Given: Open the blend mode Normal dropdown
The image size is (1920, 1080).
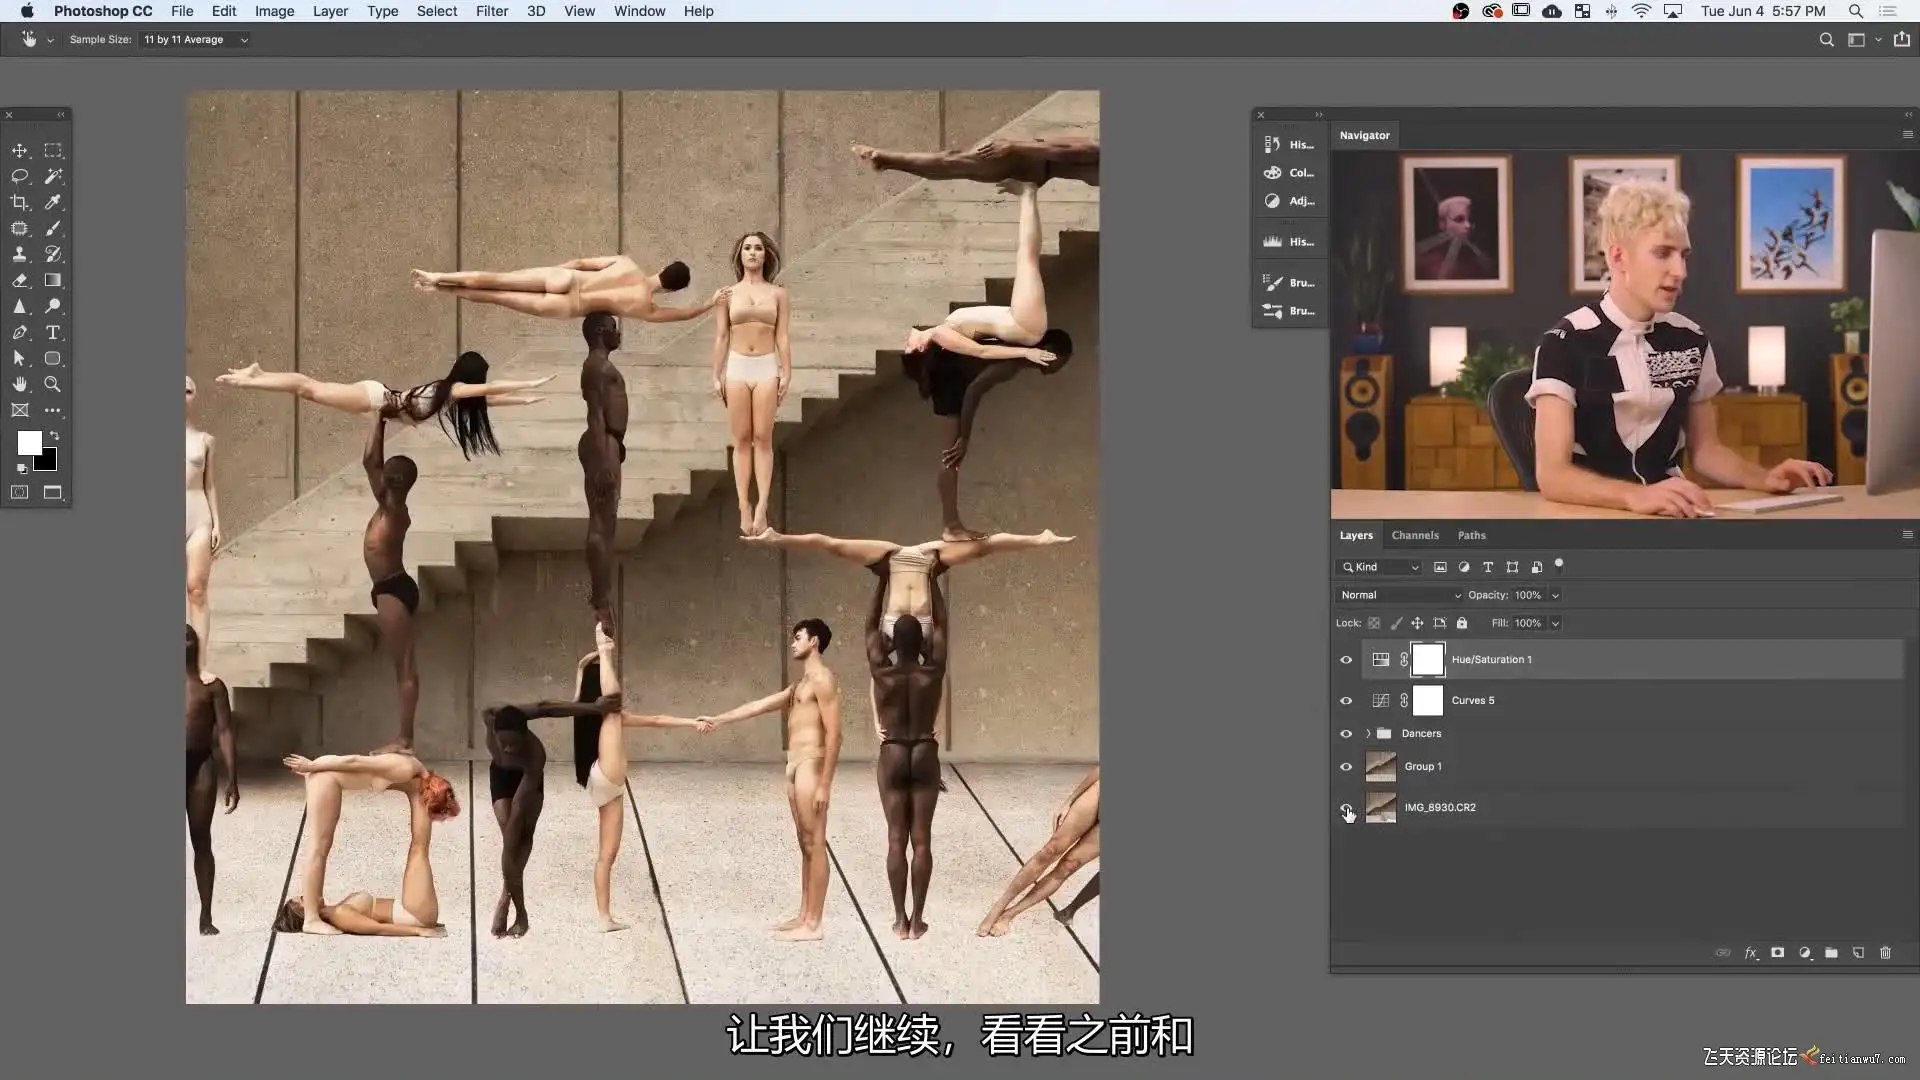Looking at the screenshot, I should (x=1399, y=595).
